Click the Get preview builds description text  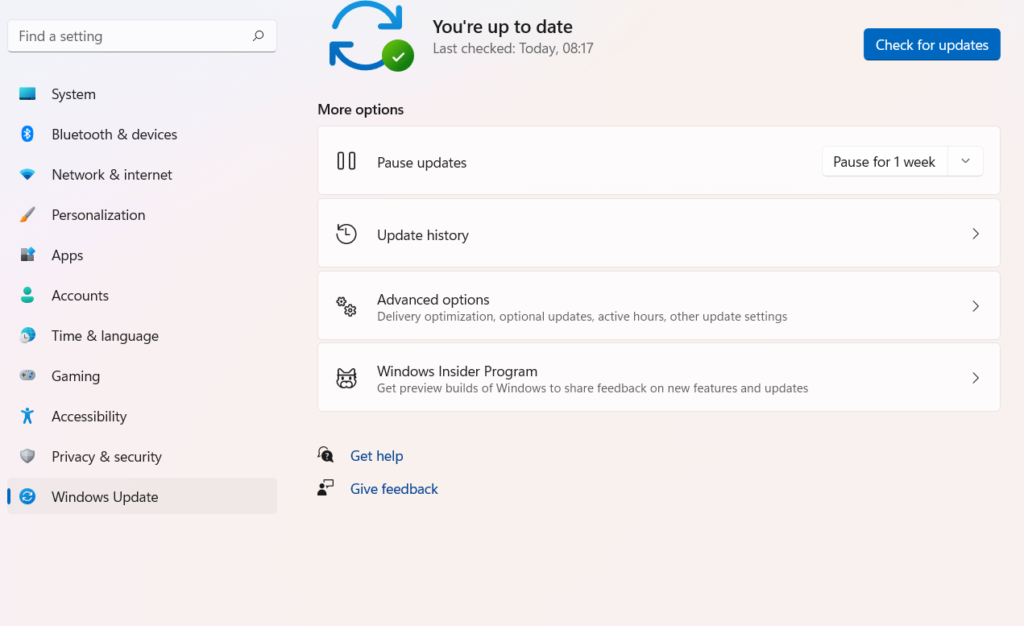tap(592, 388)
